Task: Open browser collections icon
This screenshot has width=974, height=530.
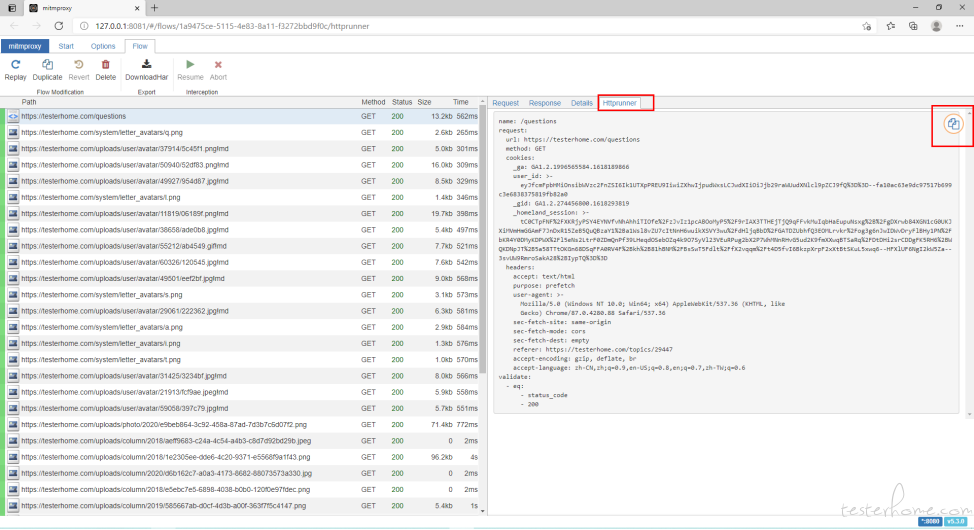Action: 913,26
